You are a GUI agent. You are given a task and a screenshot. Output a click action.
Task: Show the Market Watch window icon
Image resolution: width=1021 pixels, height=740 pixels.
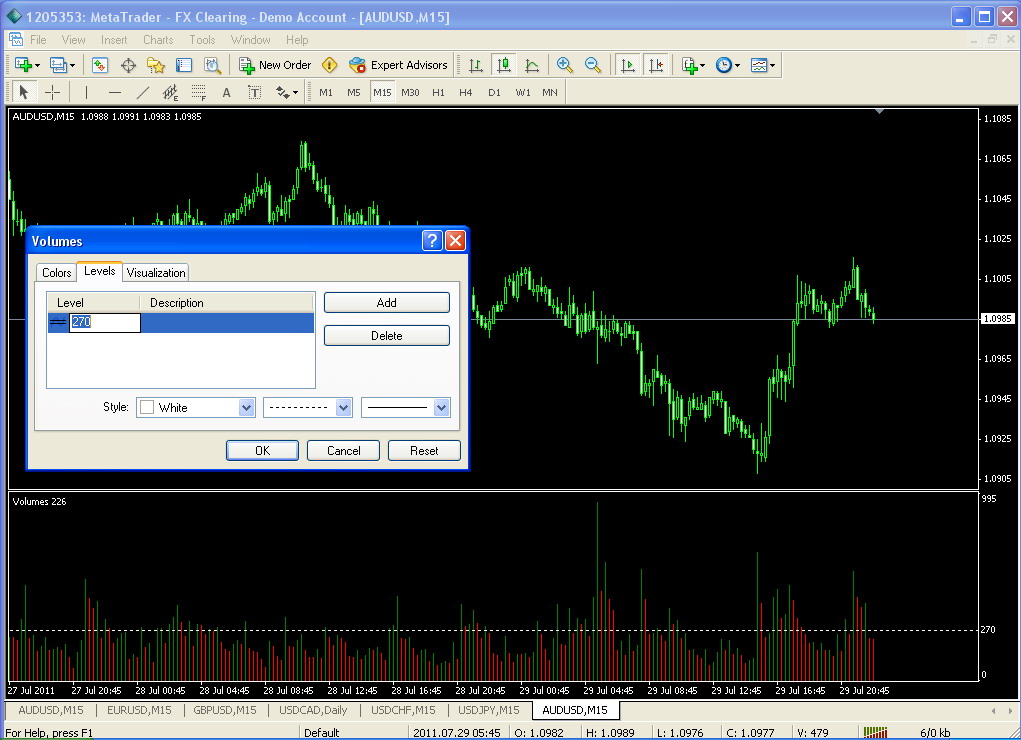(x=100, y=65)
